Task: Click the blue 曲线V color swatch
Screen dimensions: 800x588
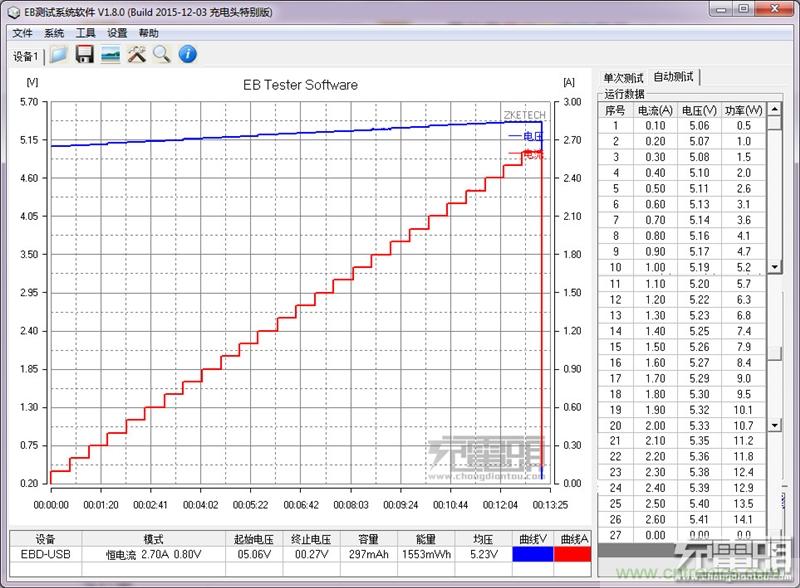Action: (530, 553)
